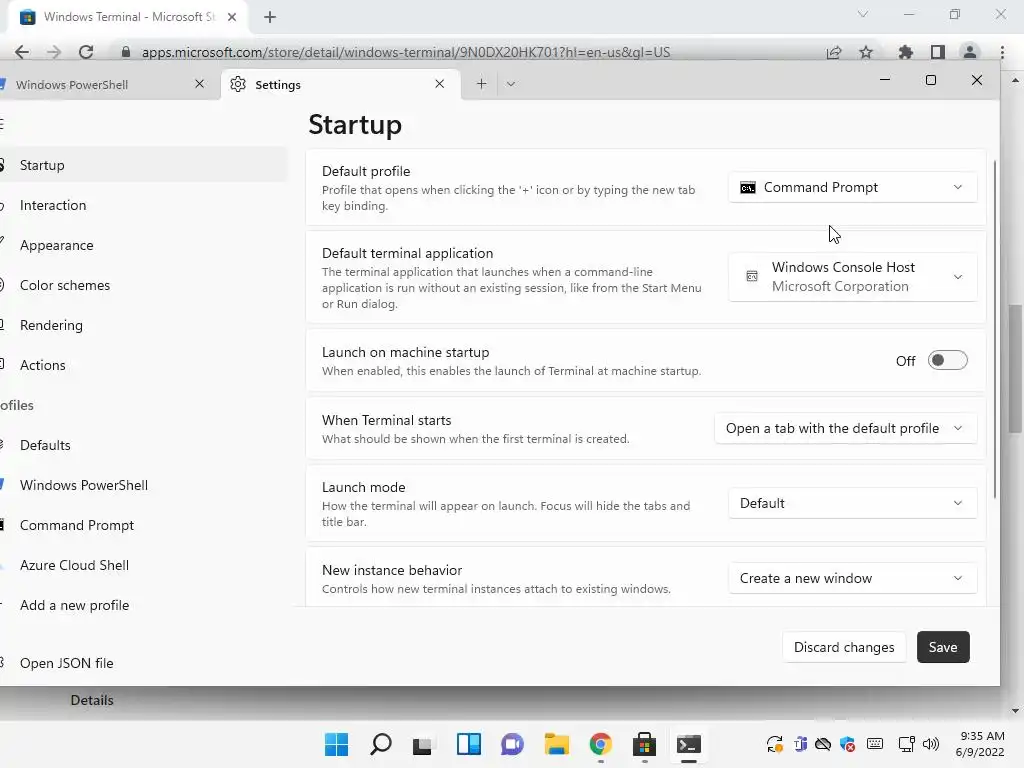Open Azure Cloud Shell profile settings
This screenshot has height=768, width=1024.
142,566
